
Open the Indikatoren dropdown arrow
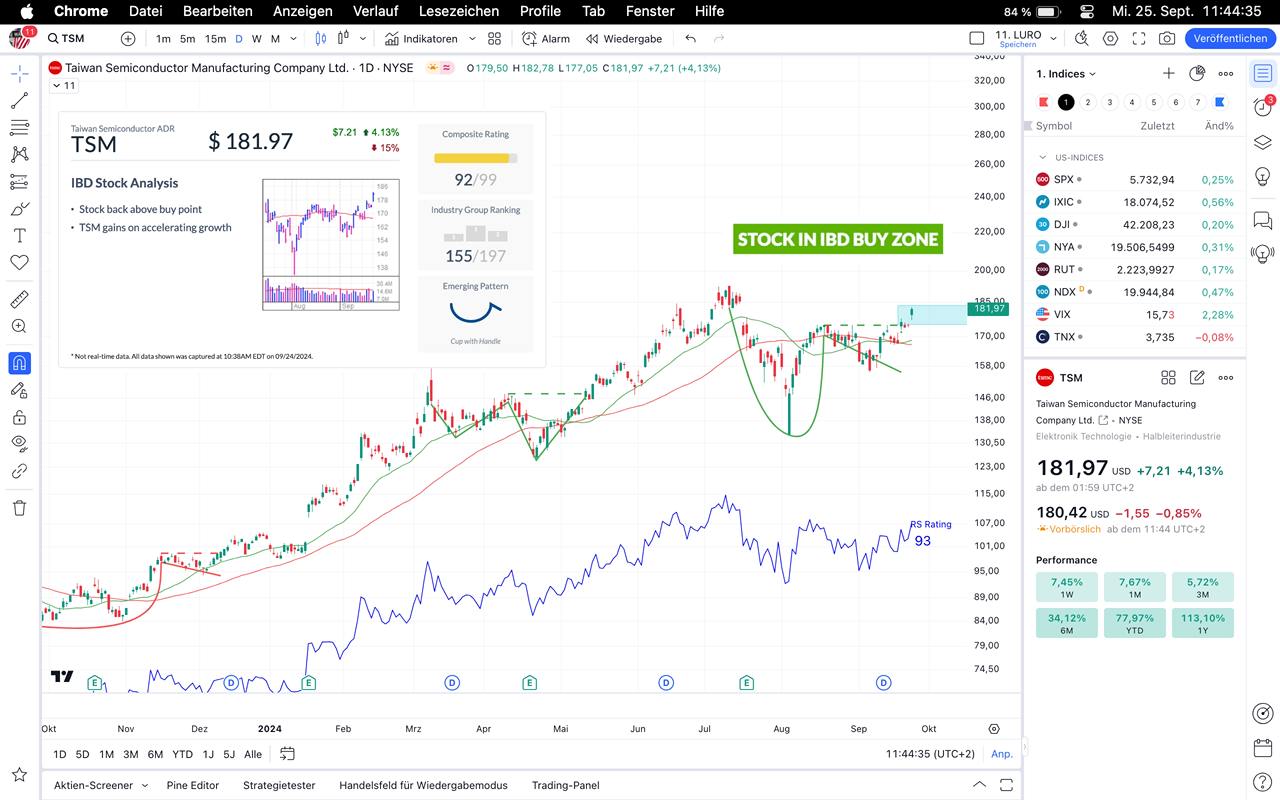click(472, 38)
